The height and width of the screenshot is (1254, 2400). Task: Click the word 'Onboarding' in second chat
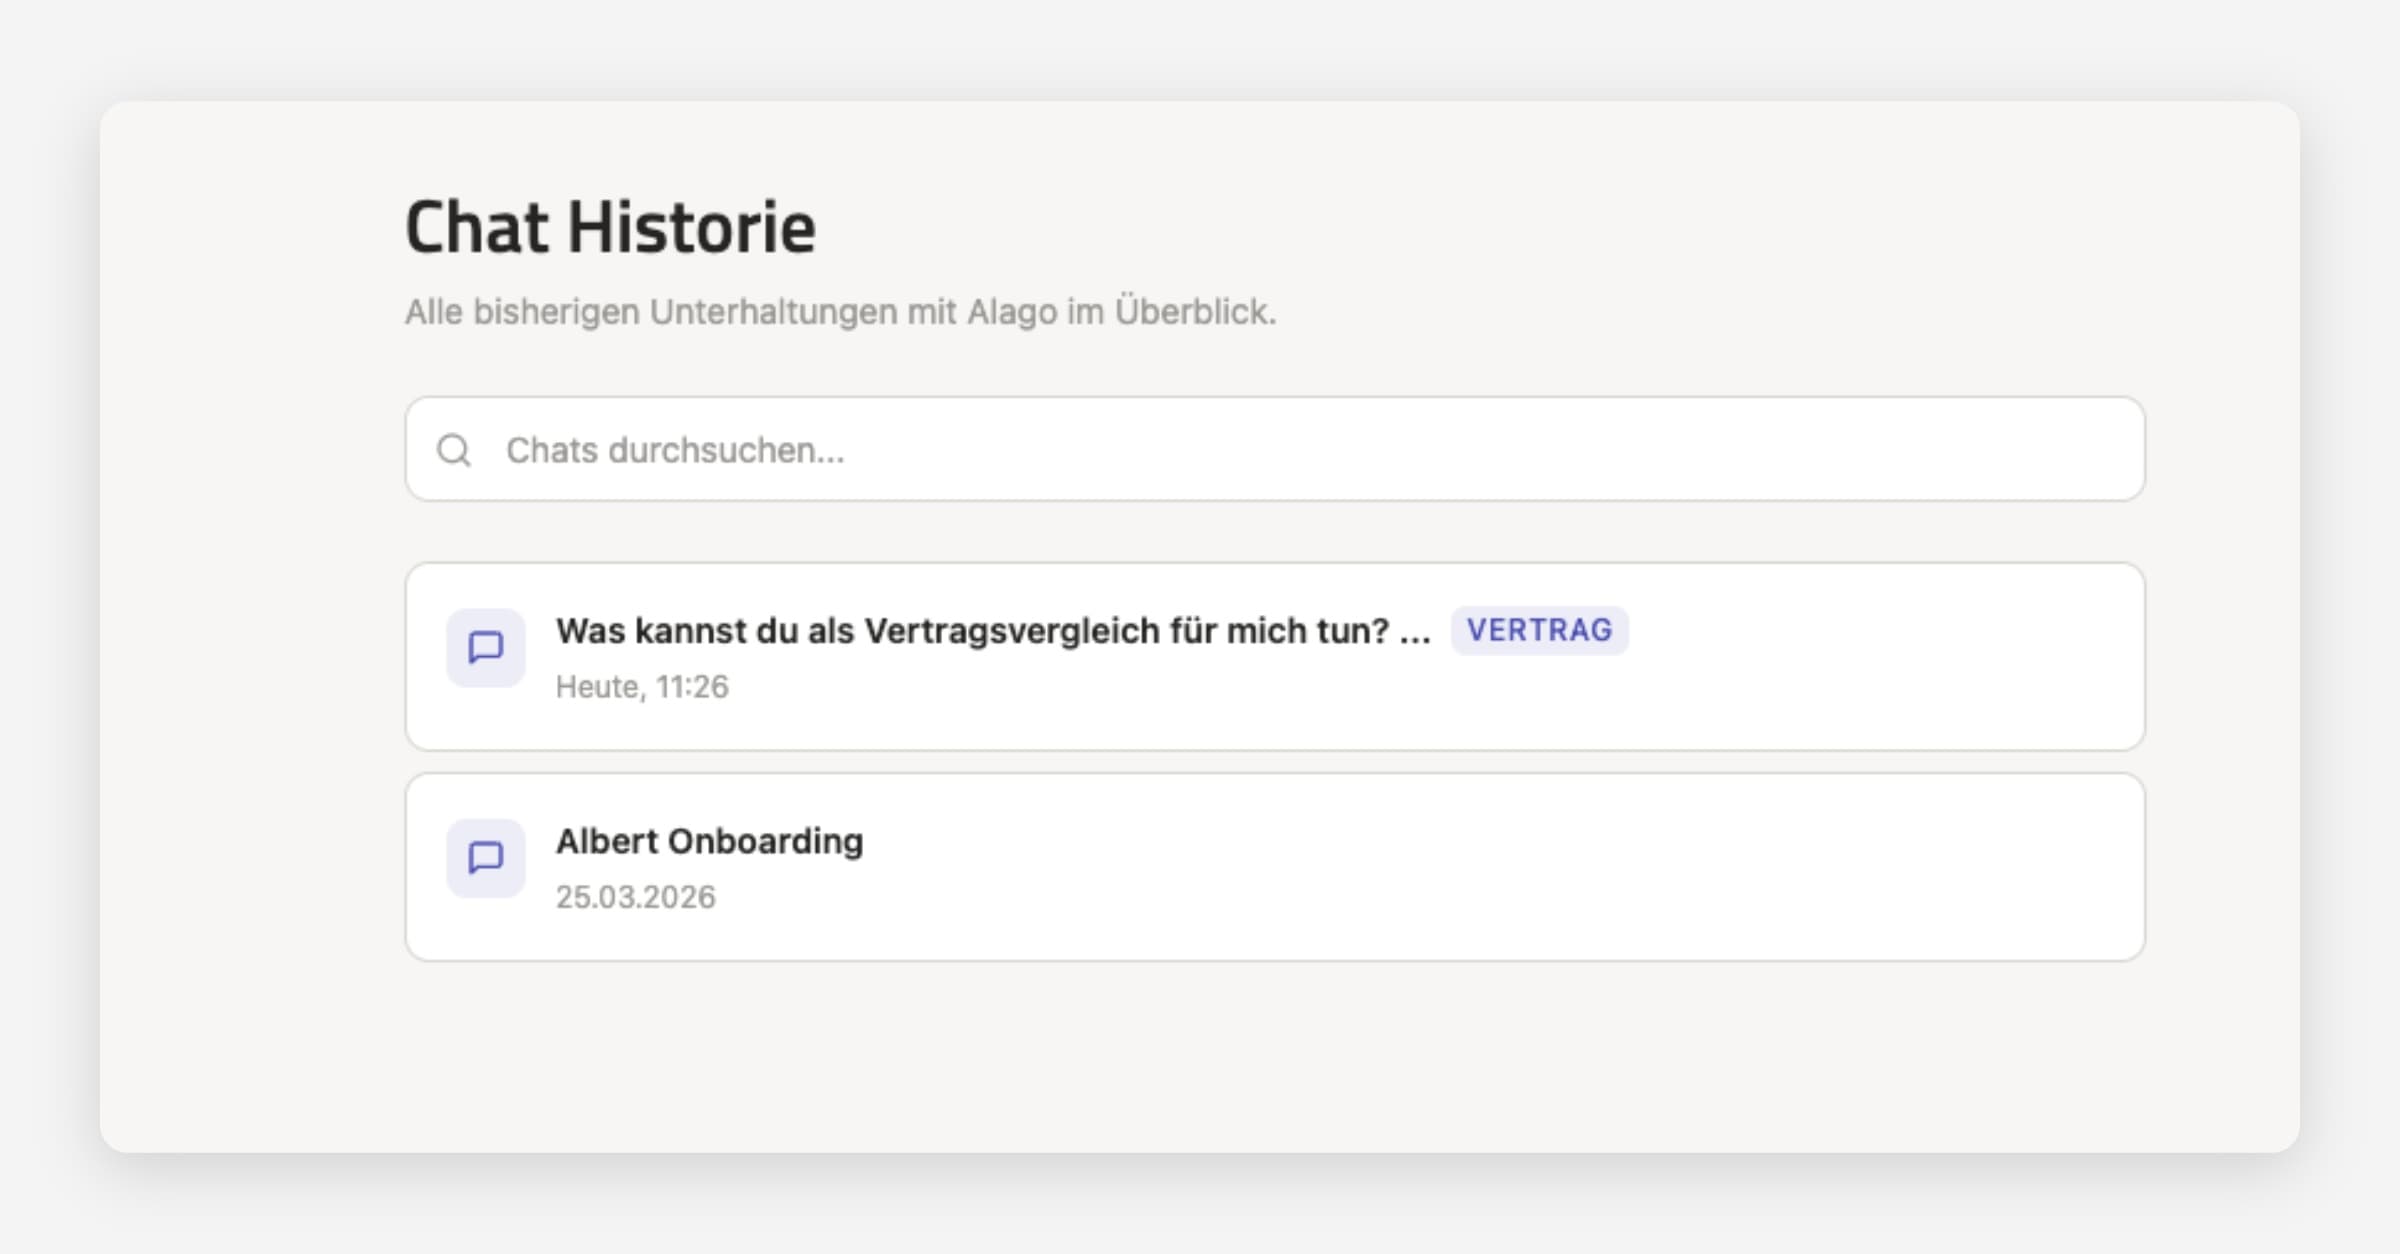coord(765,842)
